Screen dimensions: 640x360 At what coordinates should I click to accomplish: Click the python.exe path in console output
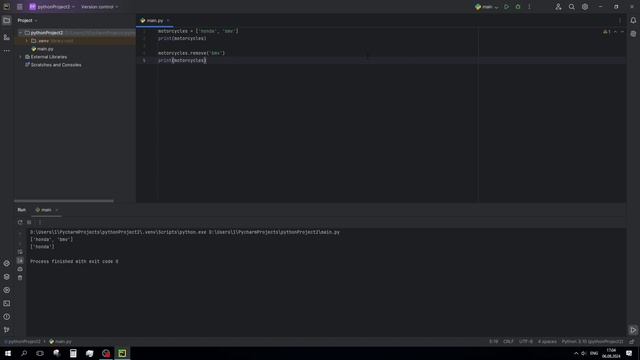[x=118, y=232]
